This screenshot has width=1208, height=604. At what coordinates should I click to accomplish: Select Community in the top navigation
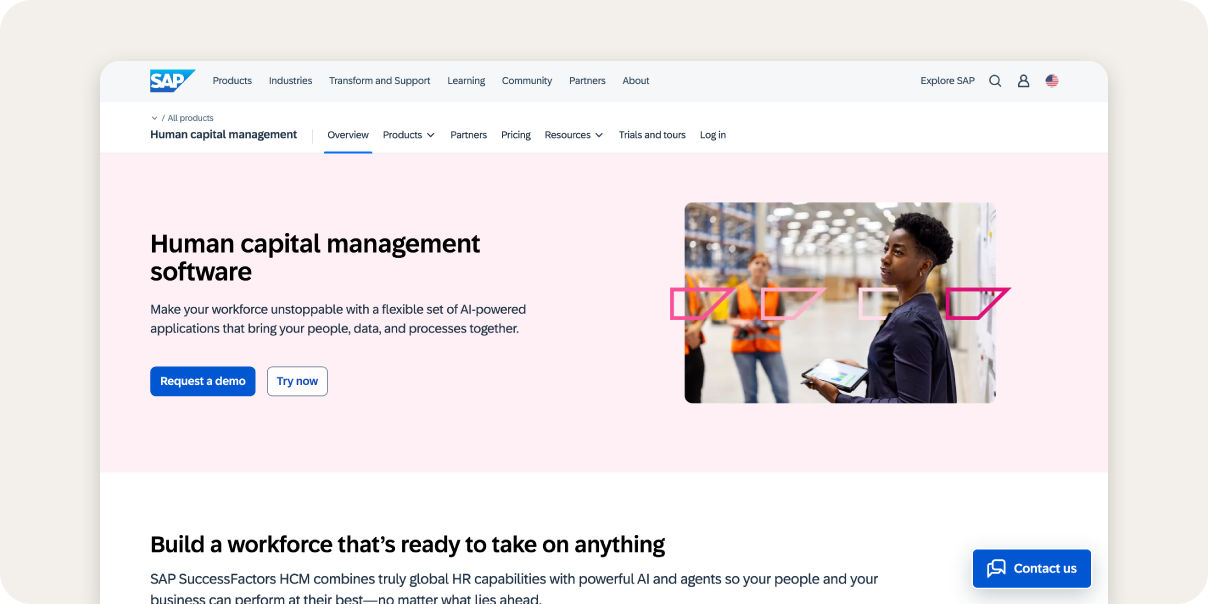[526, 80]
